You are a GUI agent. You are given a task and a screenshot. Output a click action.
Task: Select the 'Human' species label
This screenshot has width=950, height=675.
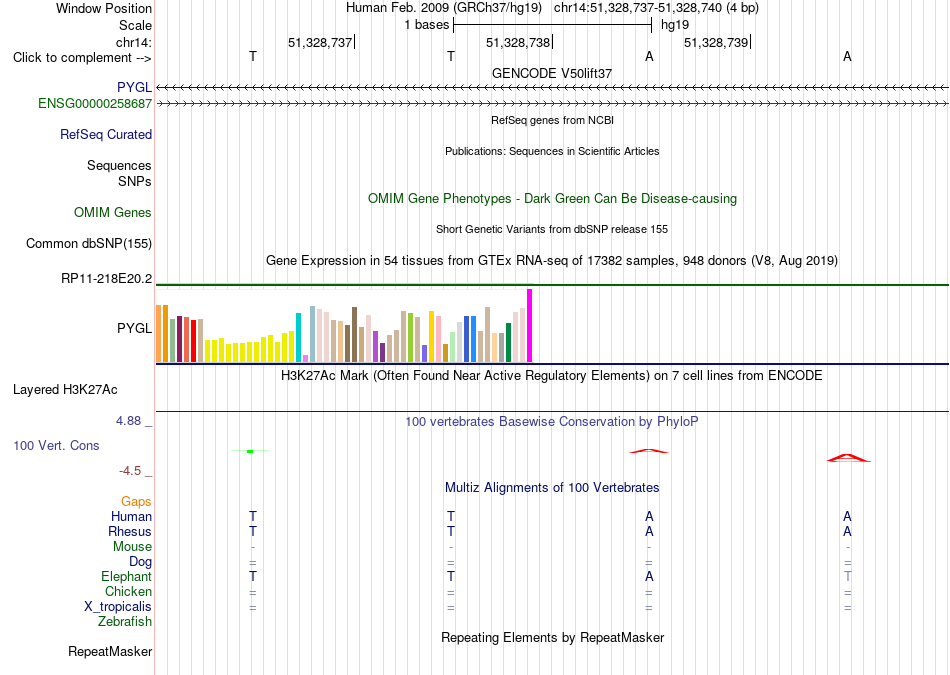(131, 516)
